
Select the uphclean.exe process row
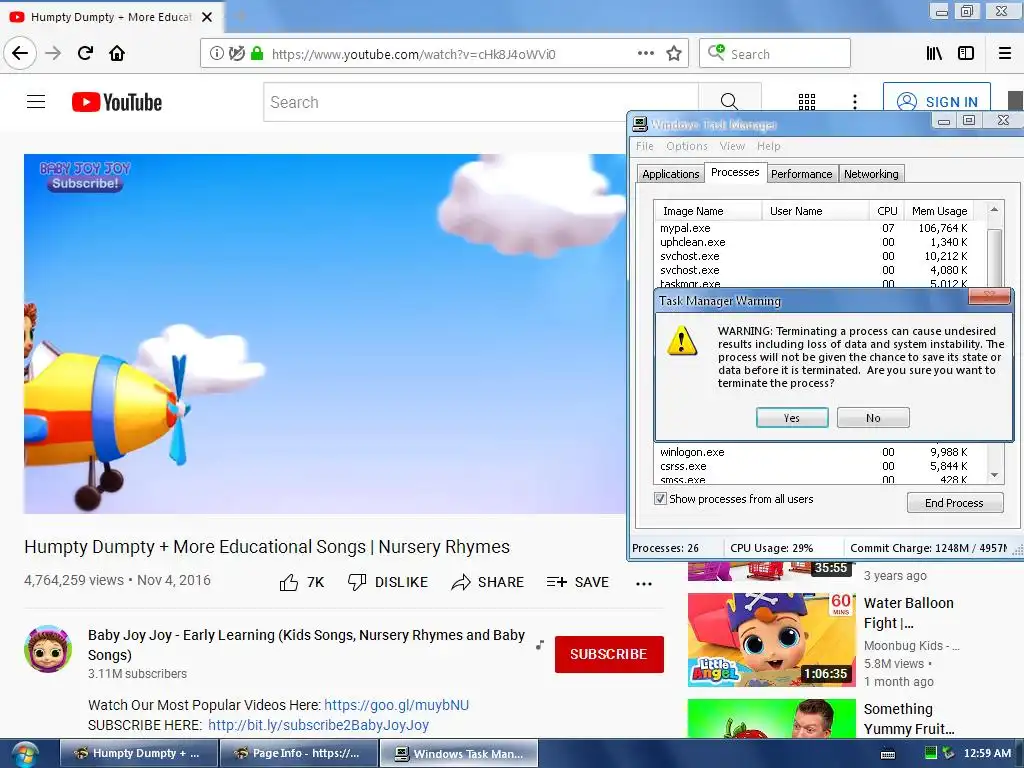coord(814,242)
